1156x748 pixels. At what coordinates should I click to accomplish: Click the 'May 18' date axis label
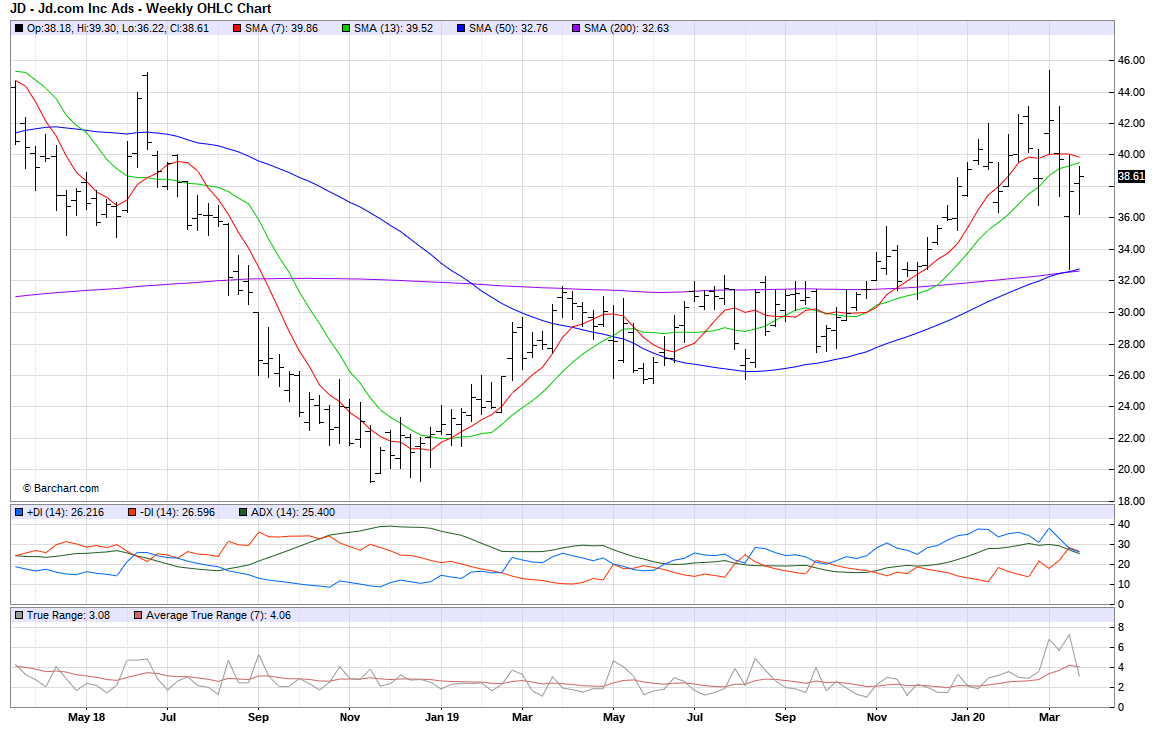tap(86, 717)
